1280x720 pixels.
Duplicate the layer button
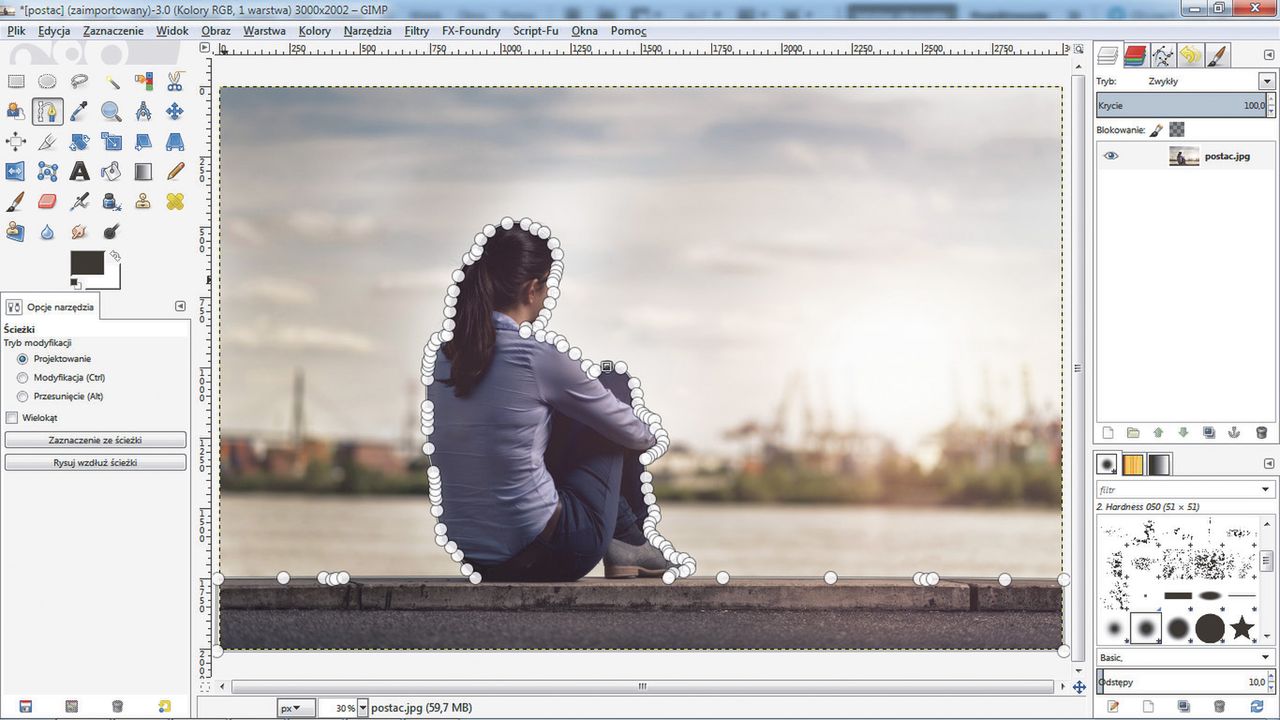[1209, 433]
